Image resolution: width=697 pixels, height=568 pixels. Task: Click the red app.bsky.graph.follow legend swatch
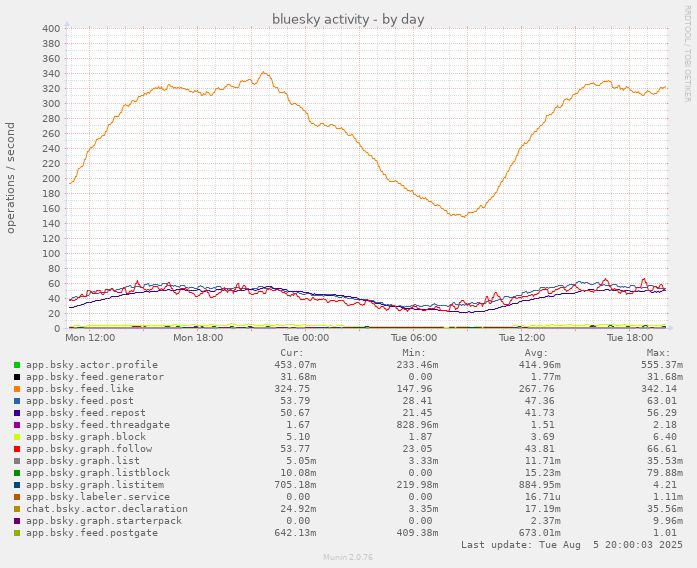pyautogui.click(x=17, y=449)
